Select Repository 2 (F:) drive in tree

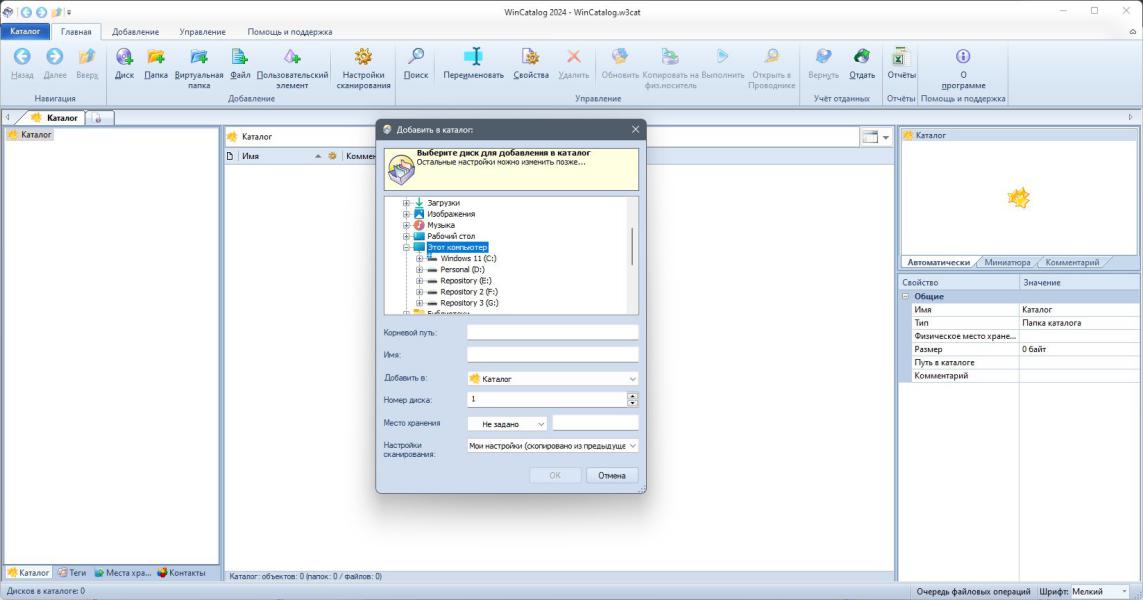(x=469, y=292)
